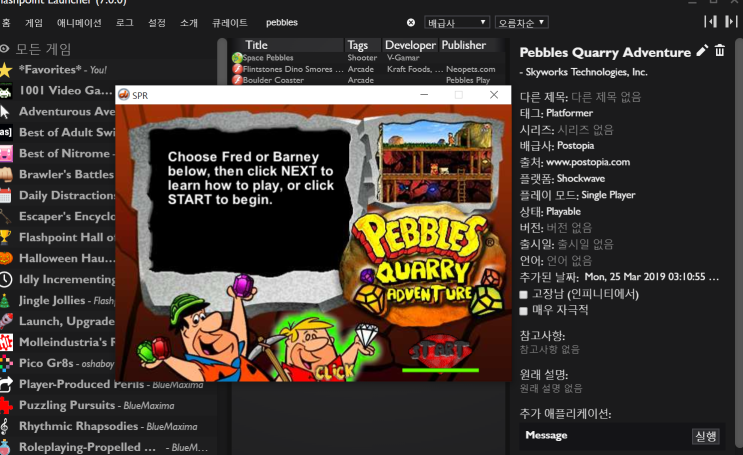Click the Escaper's Encyclopedia playlist icon
Viewport: 743px width, 455px height.
pyautogui.click(x=6, y=216)
